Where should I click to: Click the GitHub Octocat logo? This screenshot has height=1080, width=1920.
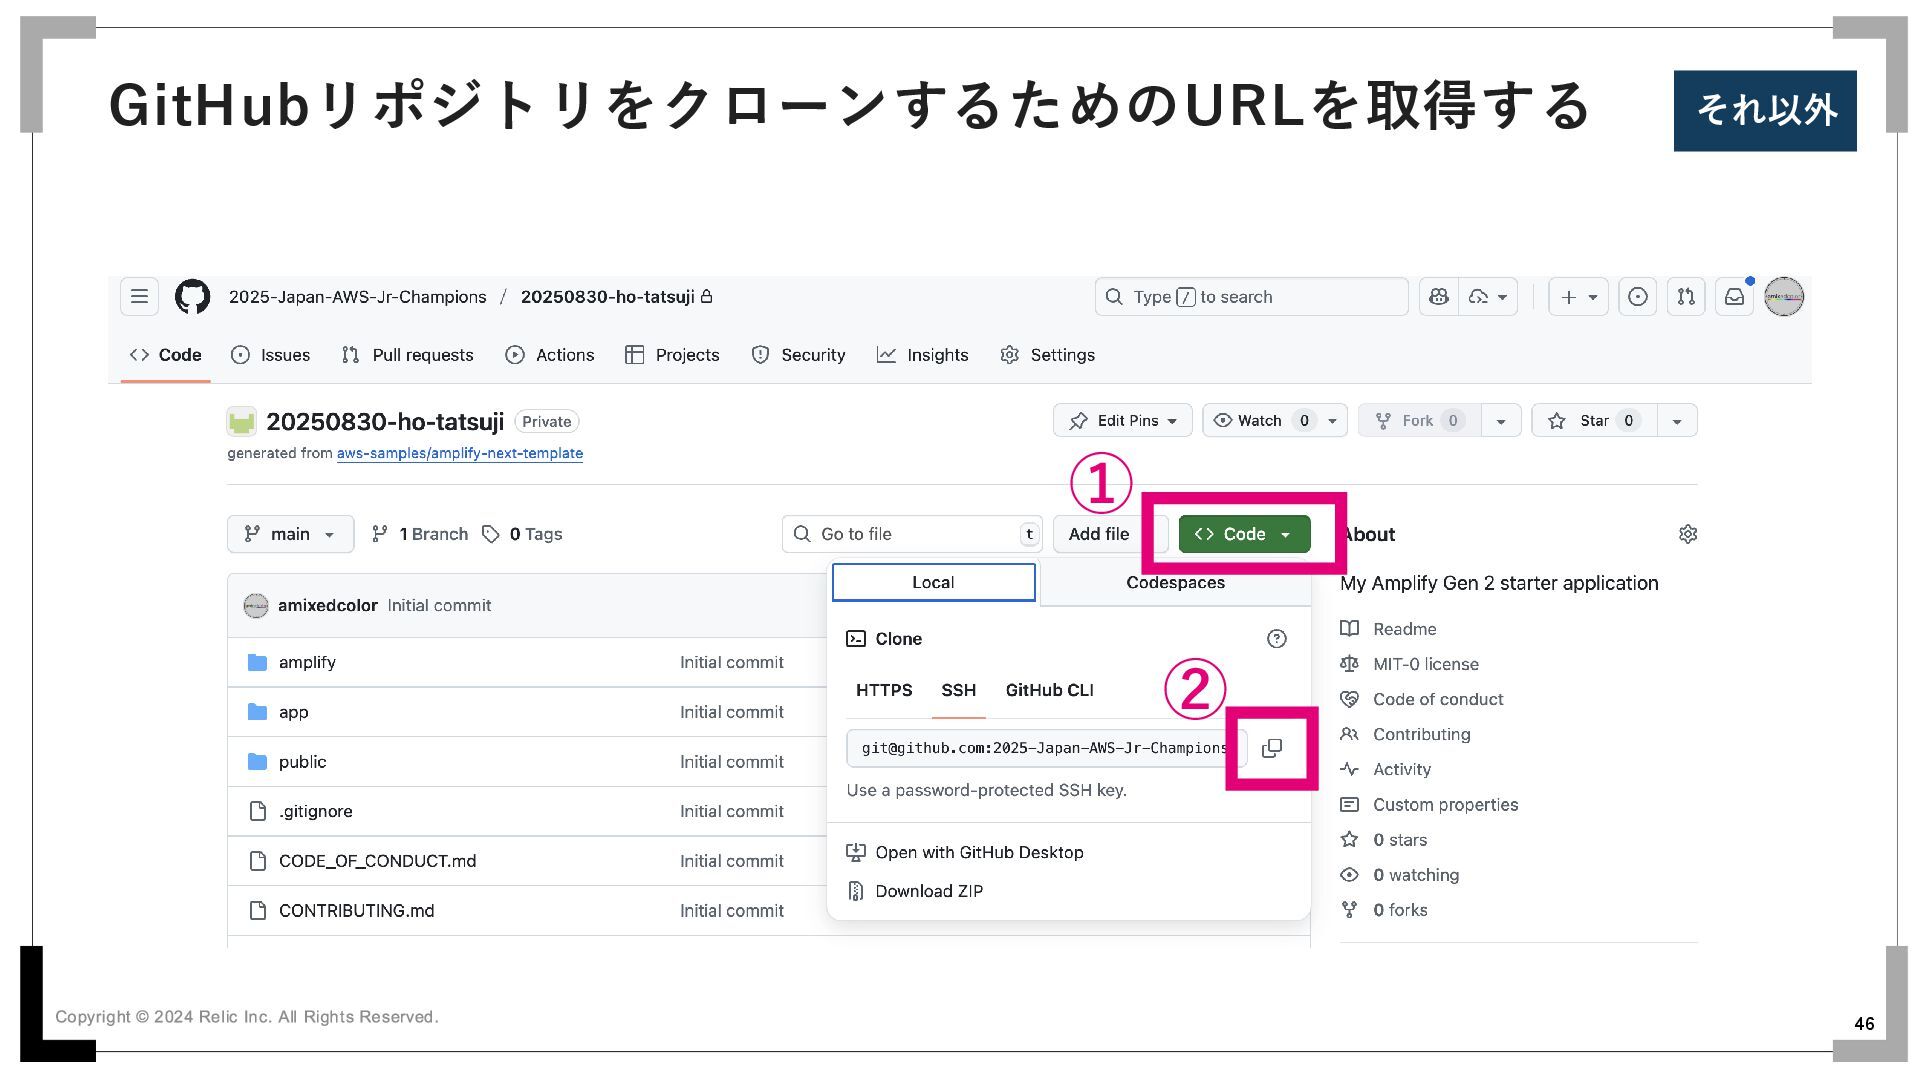pyautogui.click(x=193, y=297)
